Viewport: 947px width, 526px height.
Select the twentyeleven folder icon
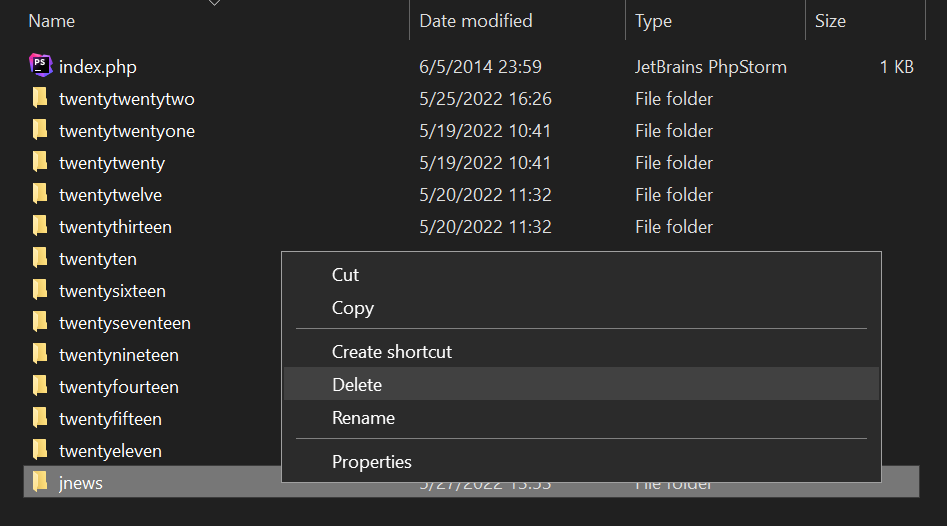[x=40, y=450]
